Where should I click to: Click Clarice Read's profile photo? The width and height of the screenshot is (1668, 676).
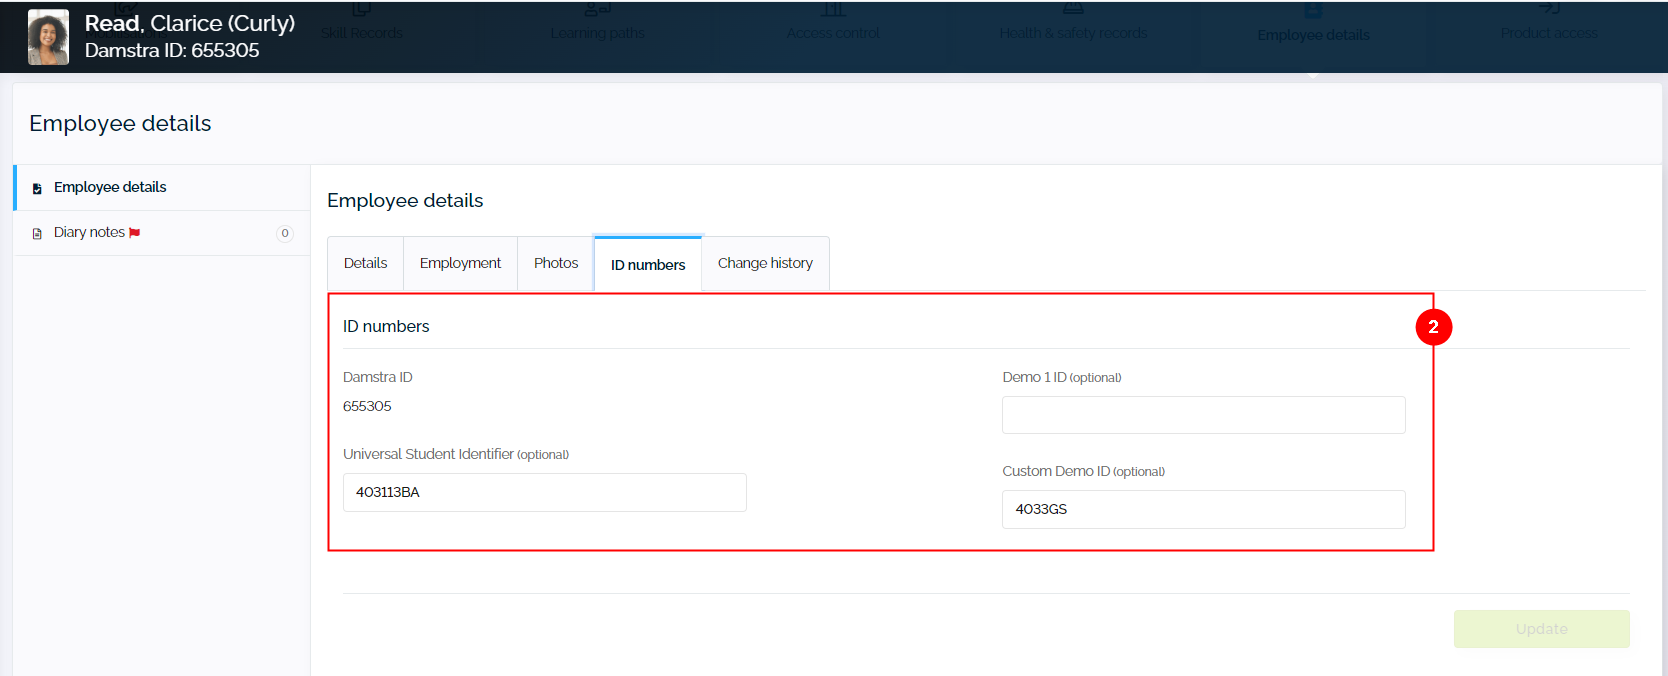pyautogui.click(x=48, y=37)
